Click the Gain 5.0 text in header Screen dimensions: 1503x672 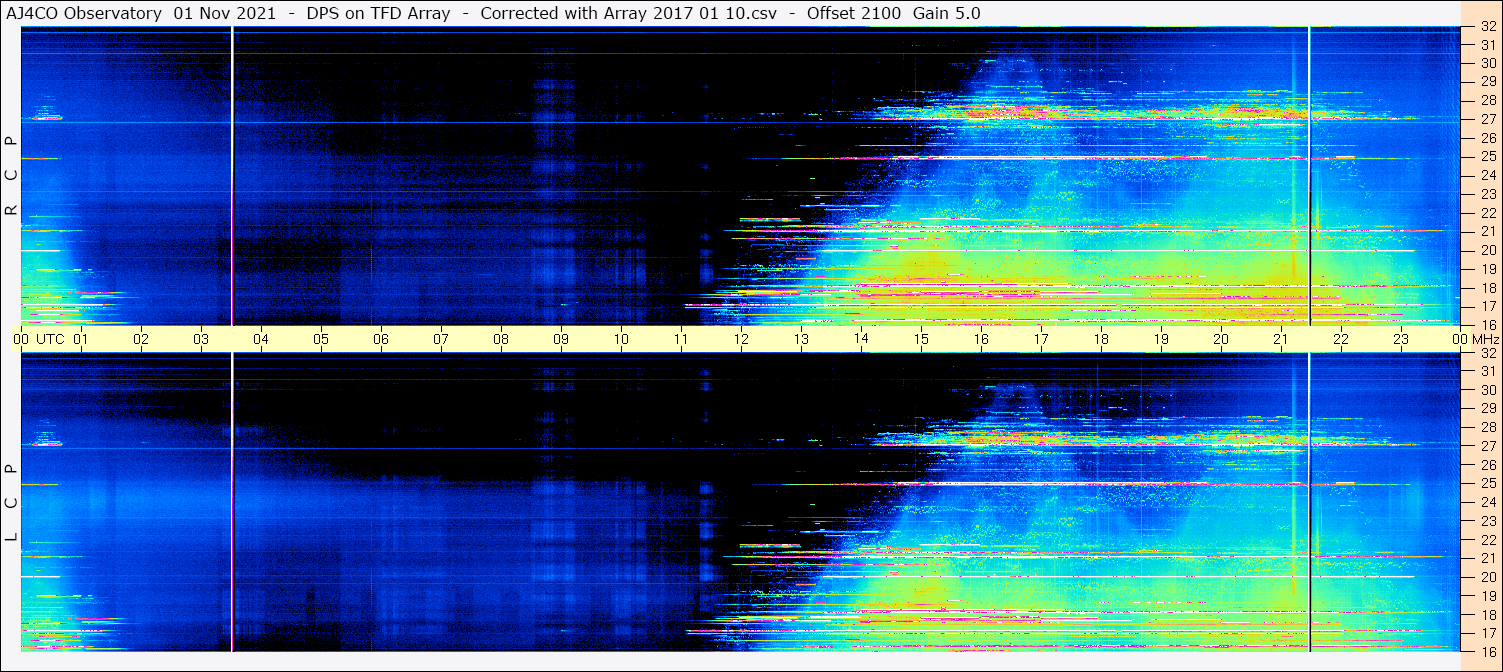pyautogui.click(x=947, y=13)
